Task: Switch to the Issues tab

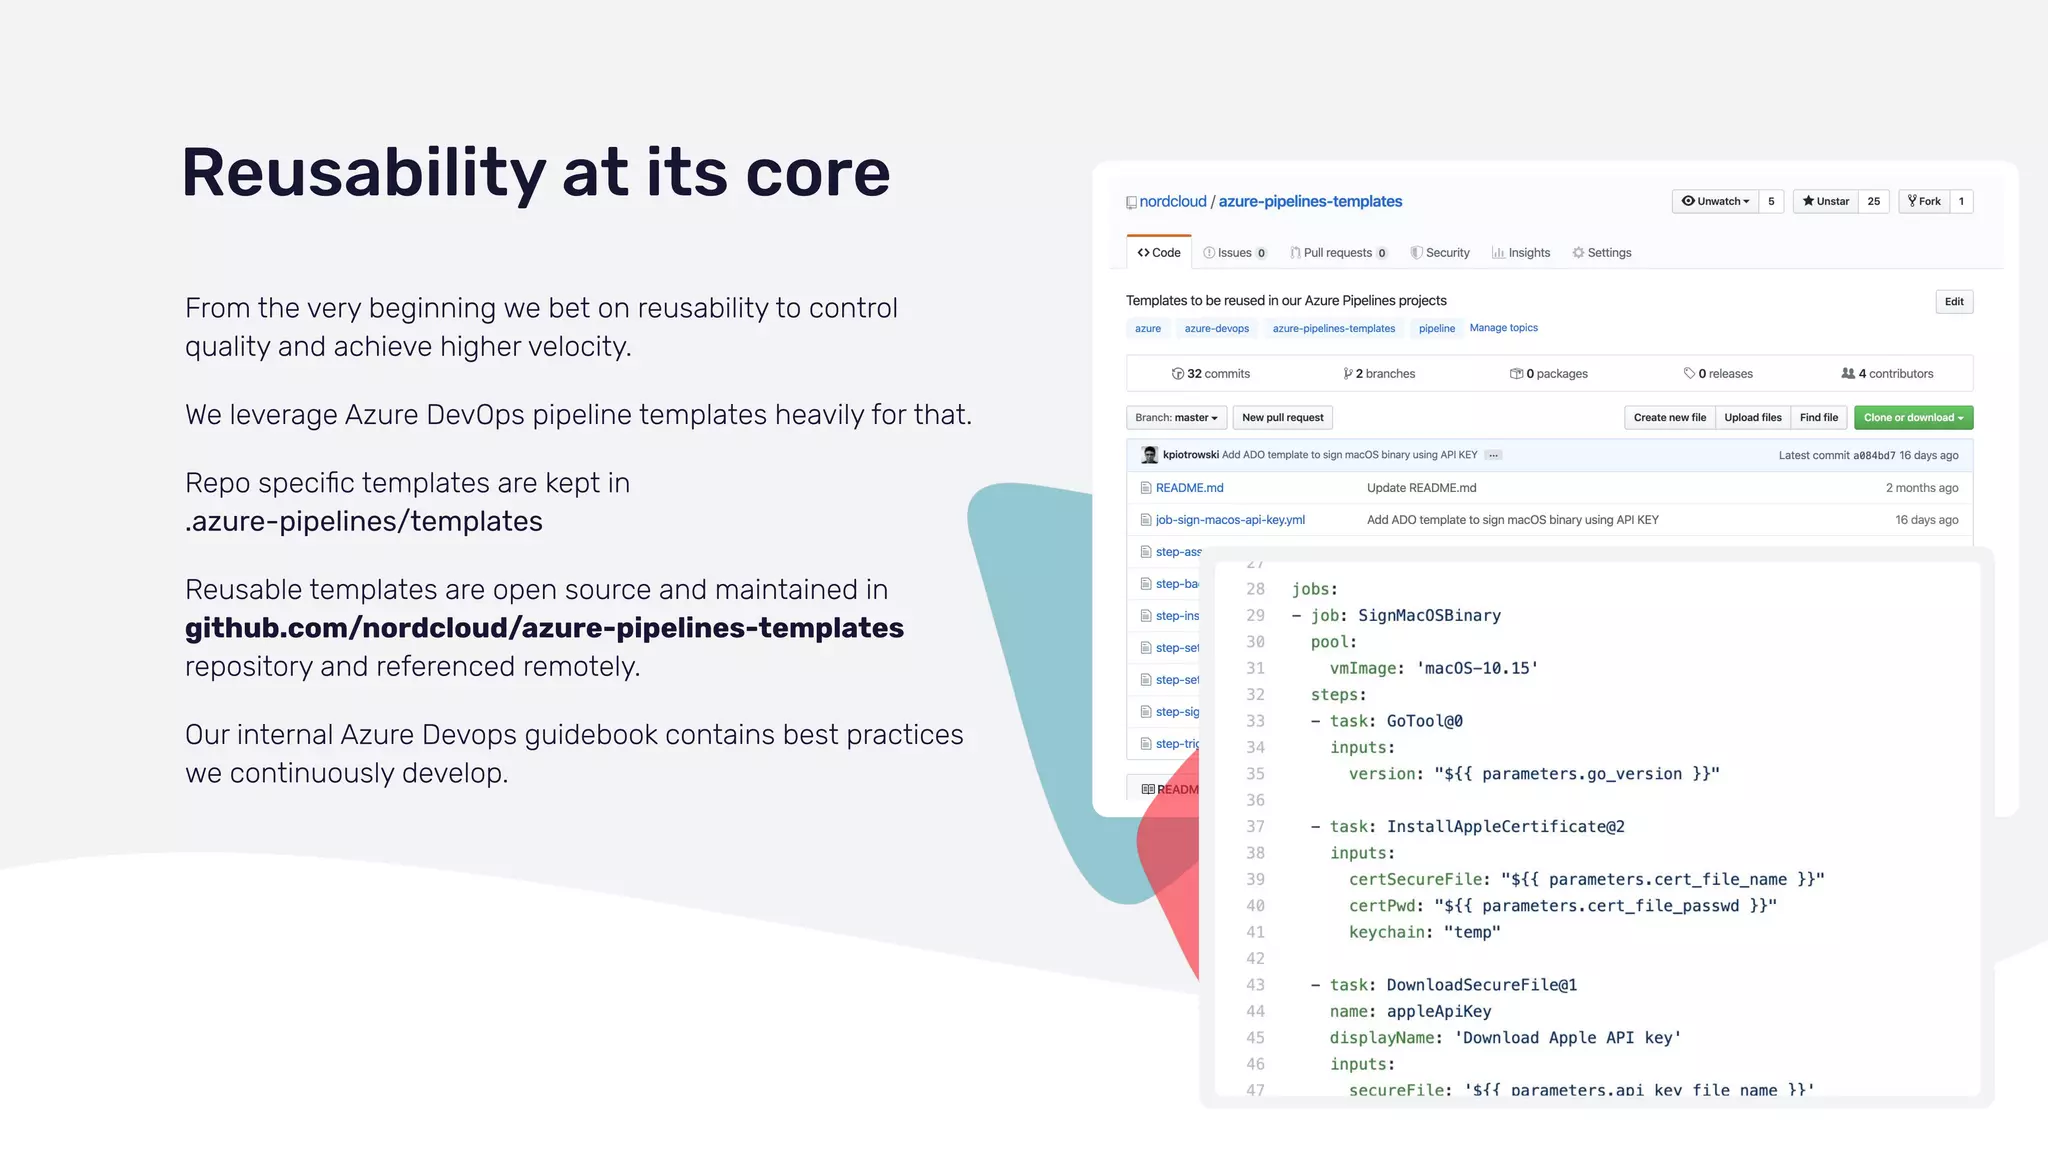Action: point(1235,253)
